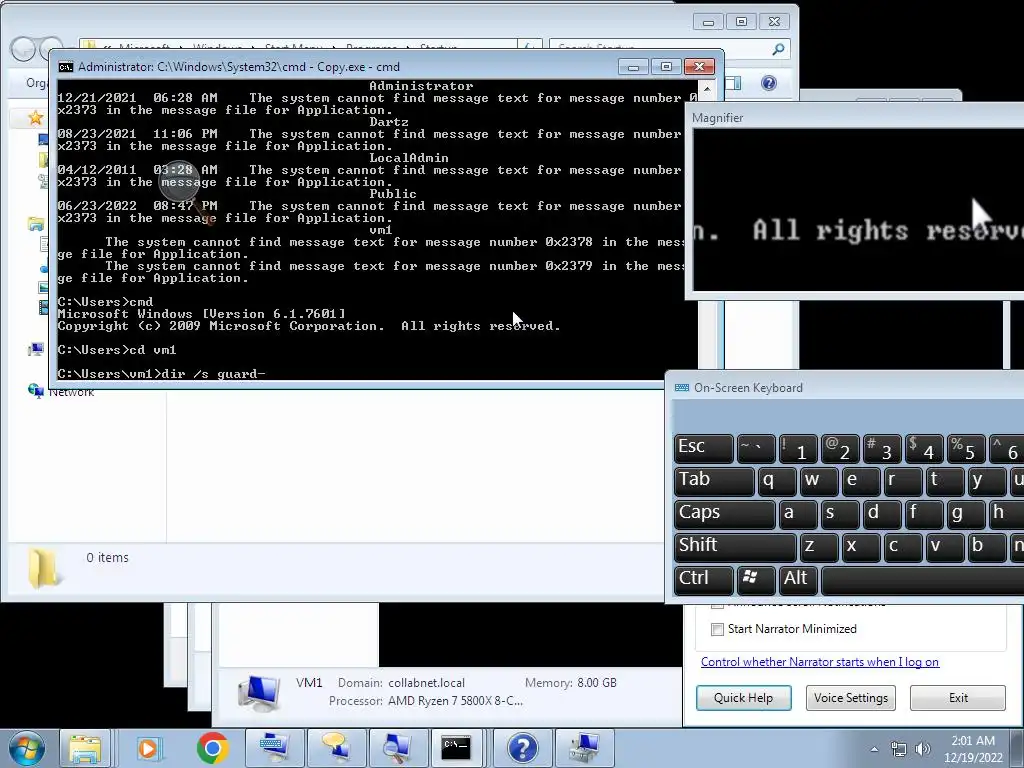Tap the f key on the On-Screen Keyboard
This screenshot has width=1024, height=768.
coord(923,514)
